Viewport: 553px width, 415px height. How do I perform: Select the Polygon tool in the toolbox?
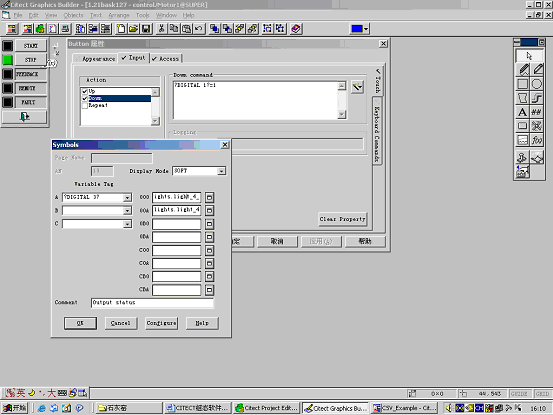(523, 98)
